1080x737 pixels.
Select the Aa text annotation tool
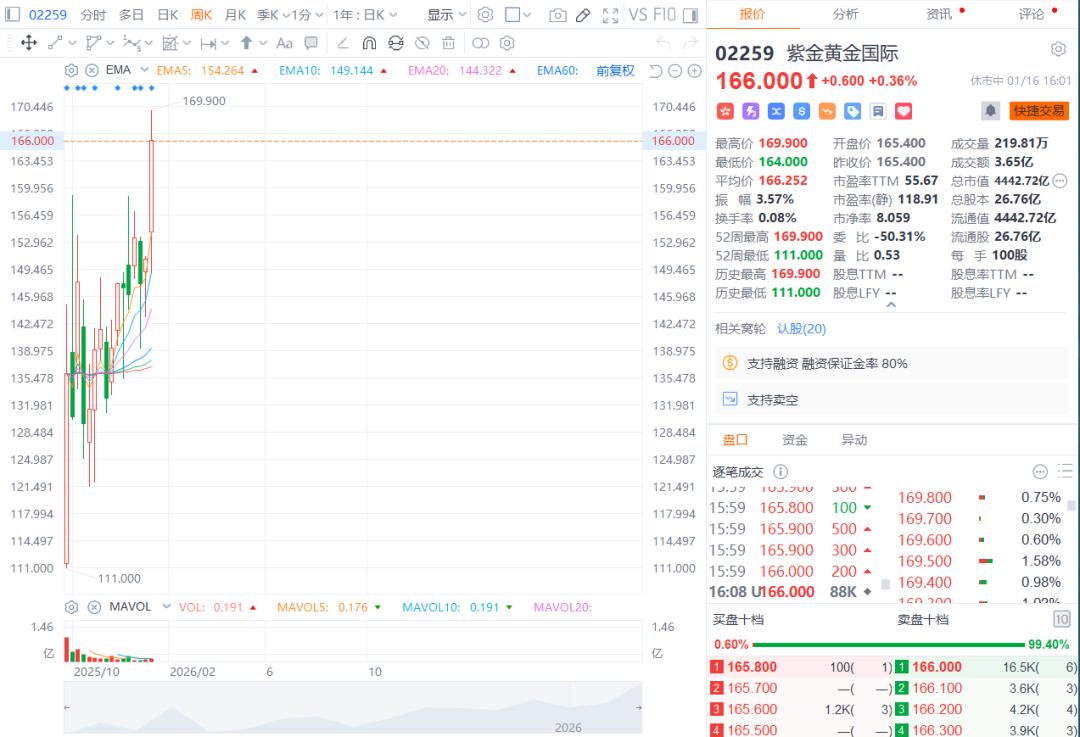coord(284,43)
